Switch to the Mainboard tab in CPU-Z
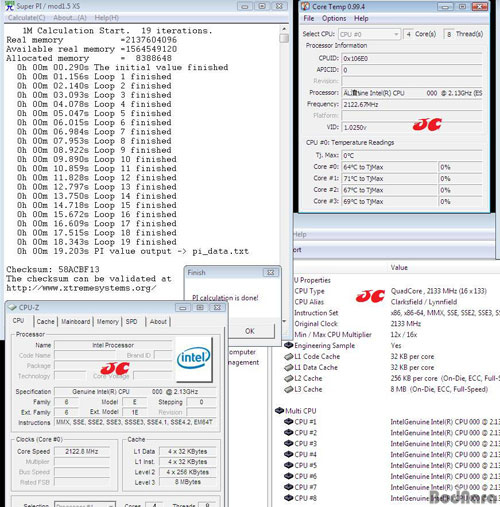 click(76, 322)
